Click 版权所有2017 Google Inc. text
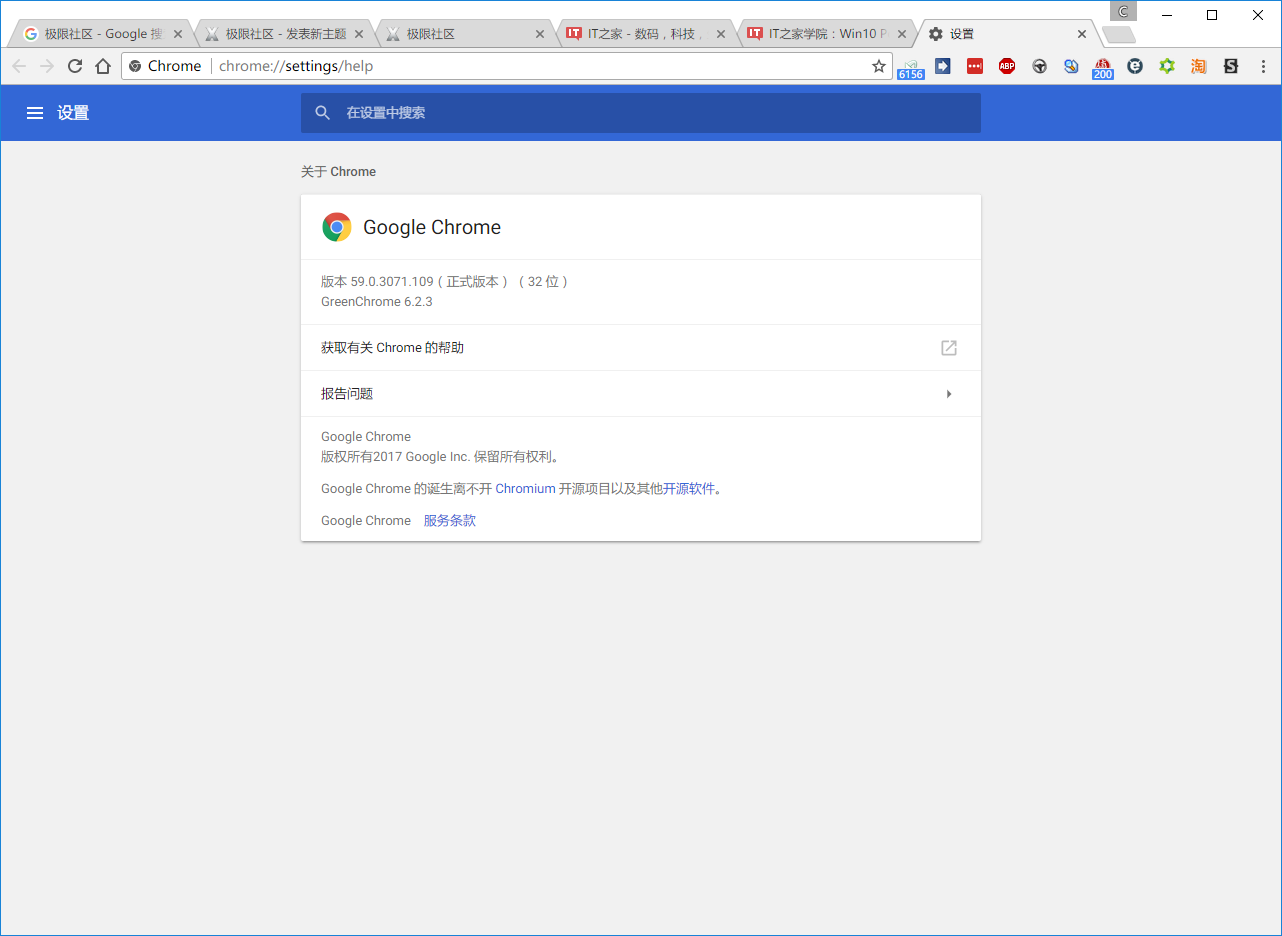The image size is (1282, 936). pyautogui.click(x=395, y=457)
